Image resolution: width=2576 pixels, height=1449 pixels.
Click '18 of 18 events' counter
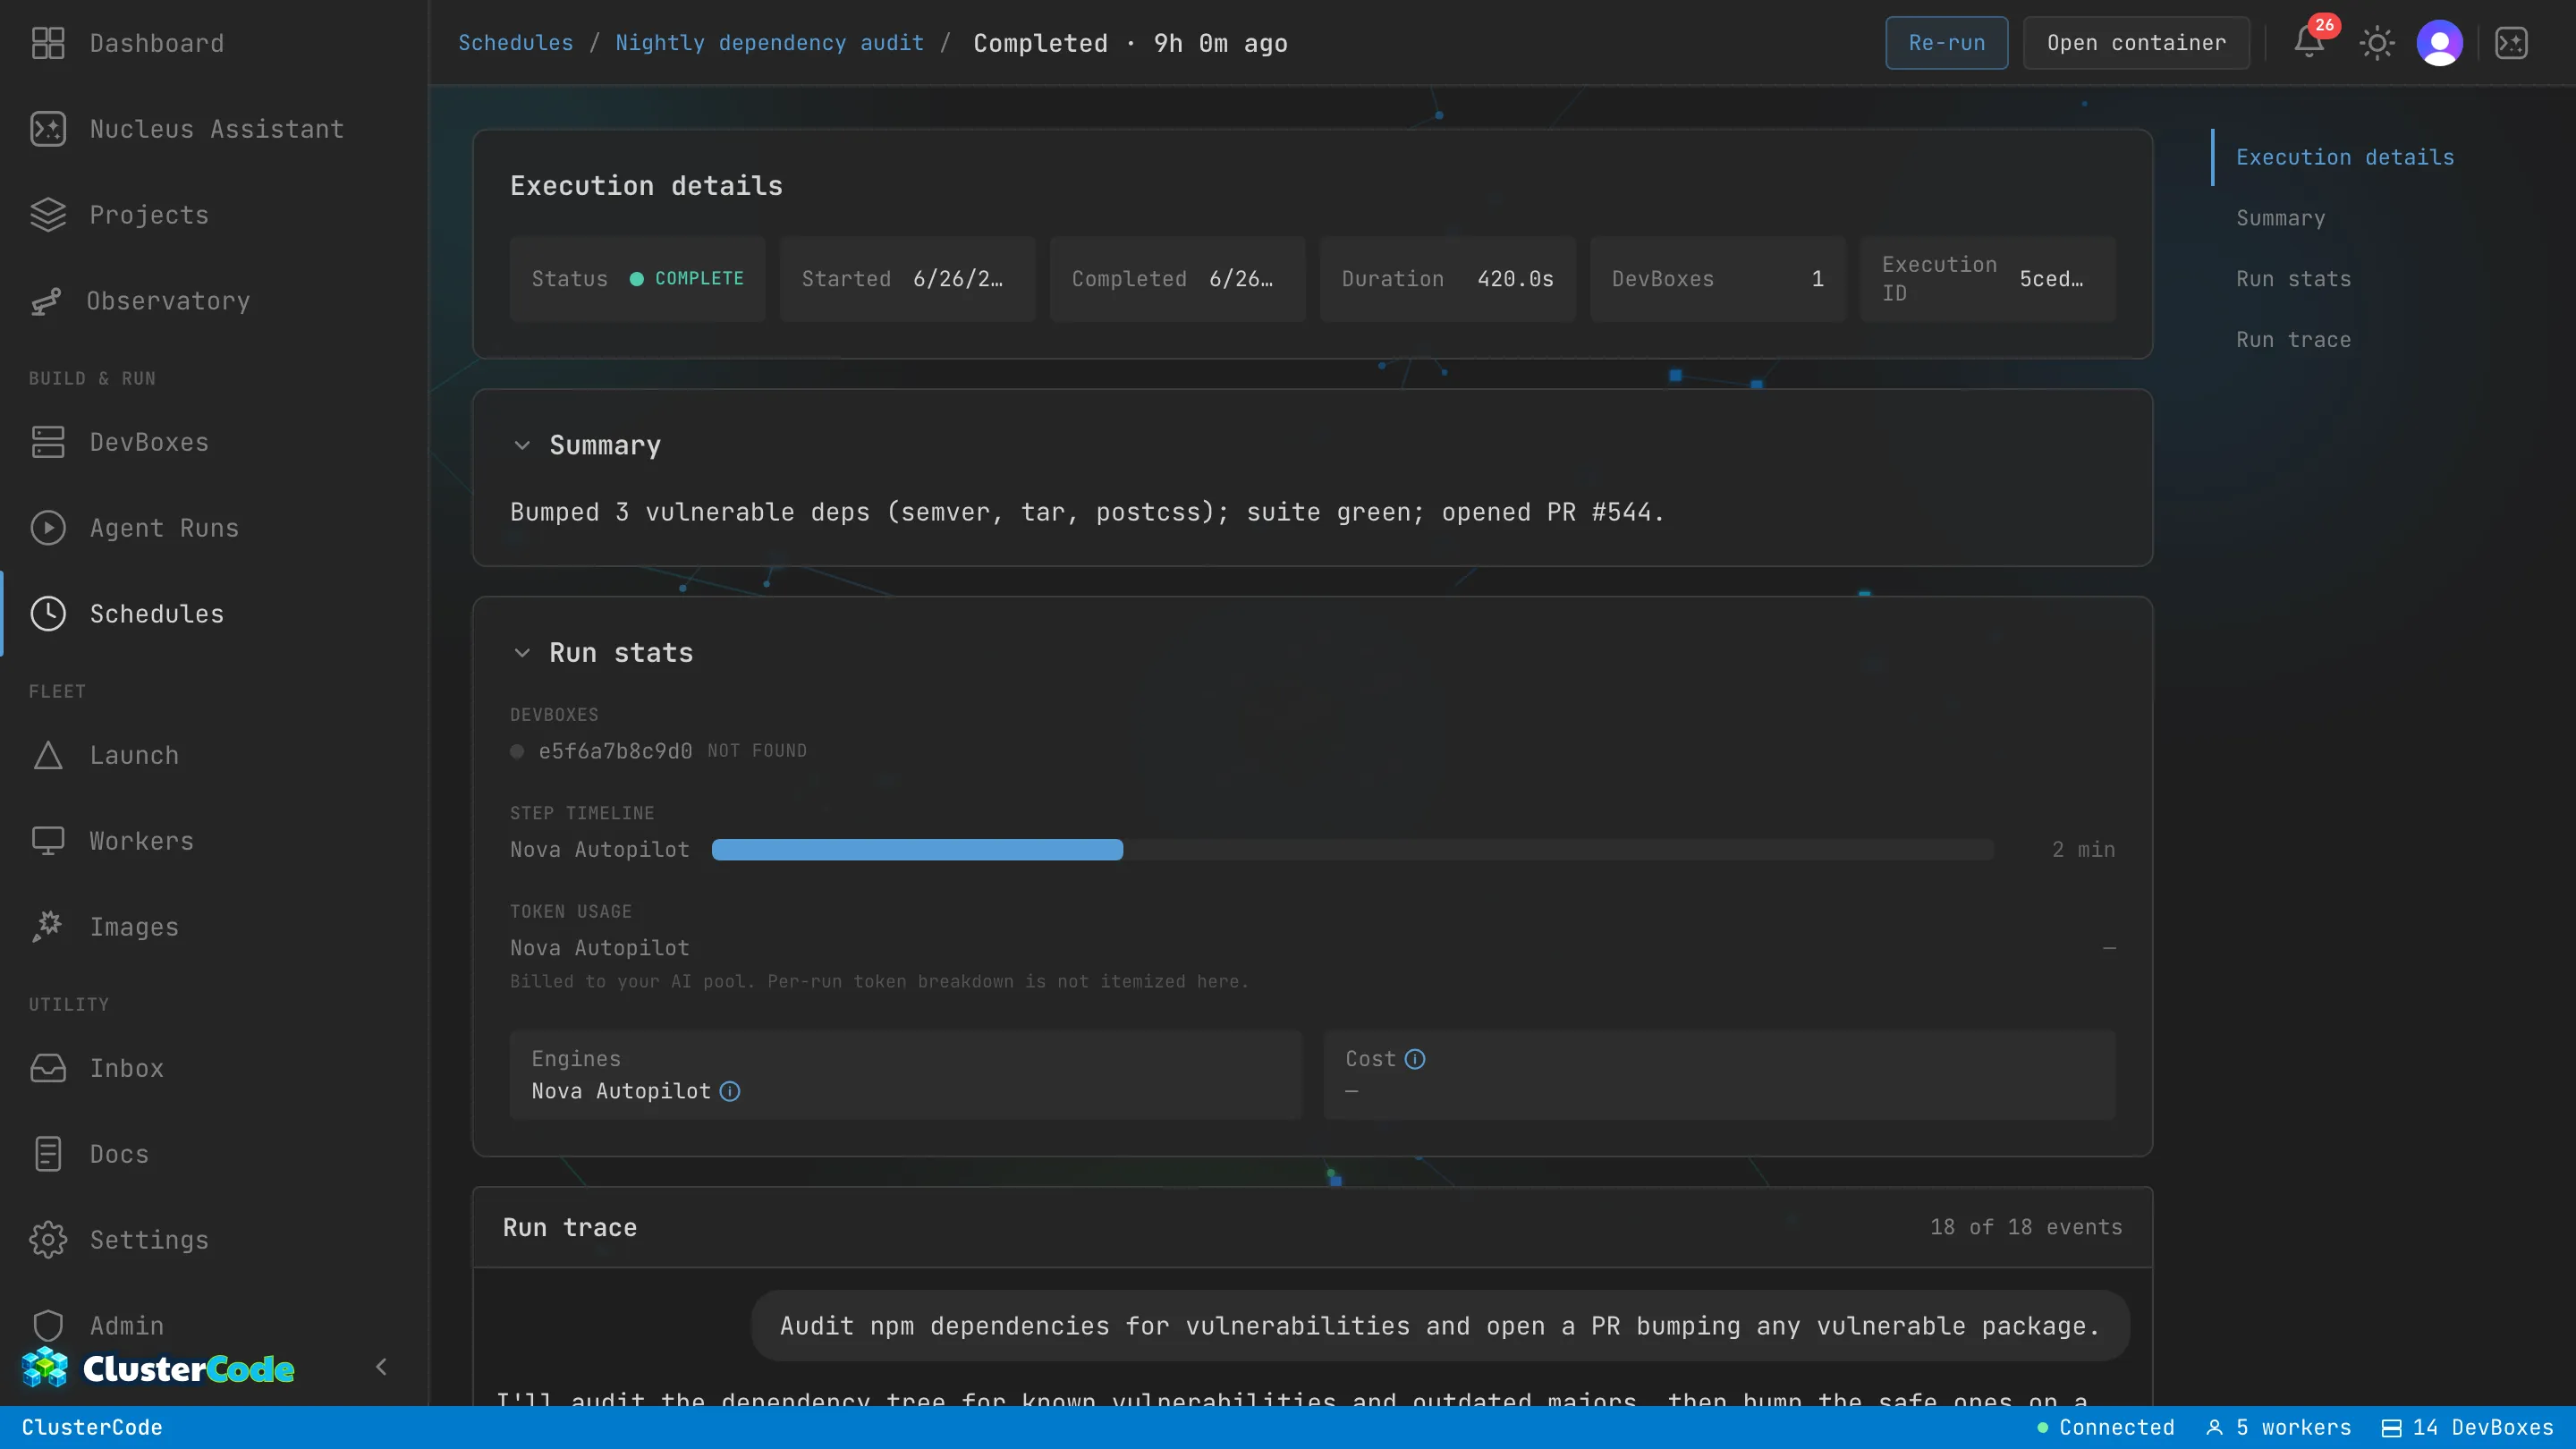pyautogui.click(x=2025, y=1227)
